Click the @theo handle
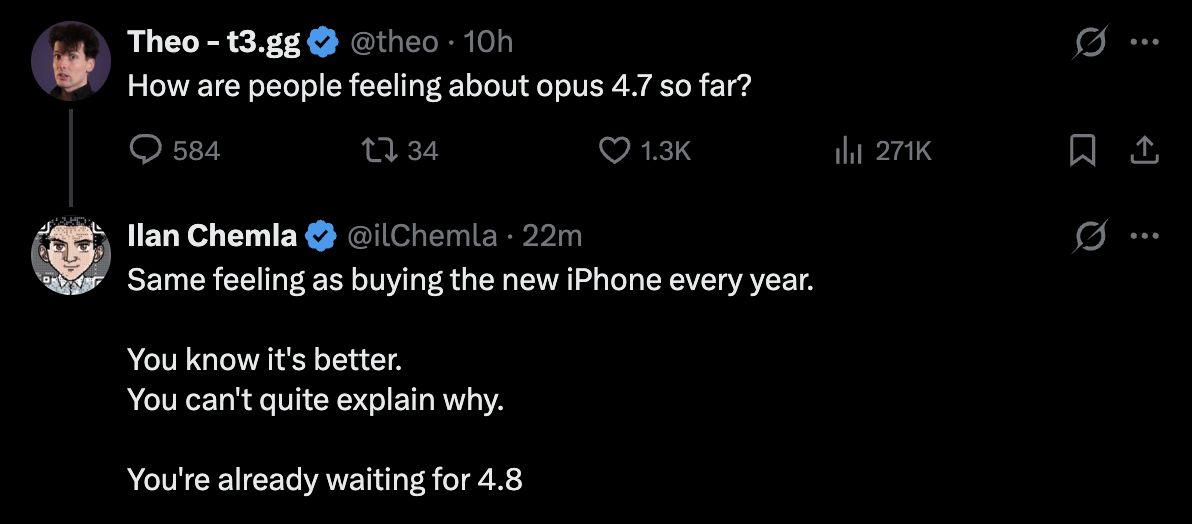 click(392, 41)
